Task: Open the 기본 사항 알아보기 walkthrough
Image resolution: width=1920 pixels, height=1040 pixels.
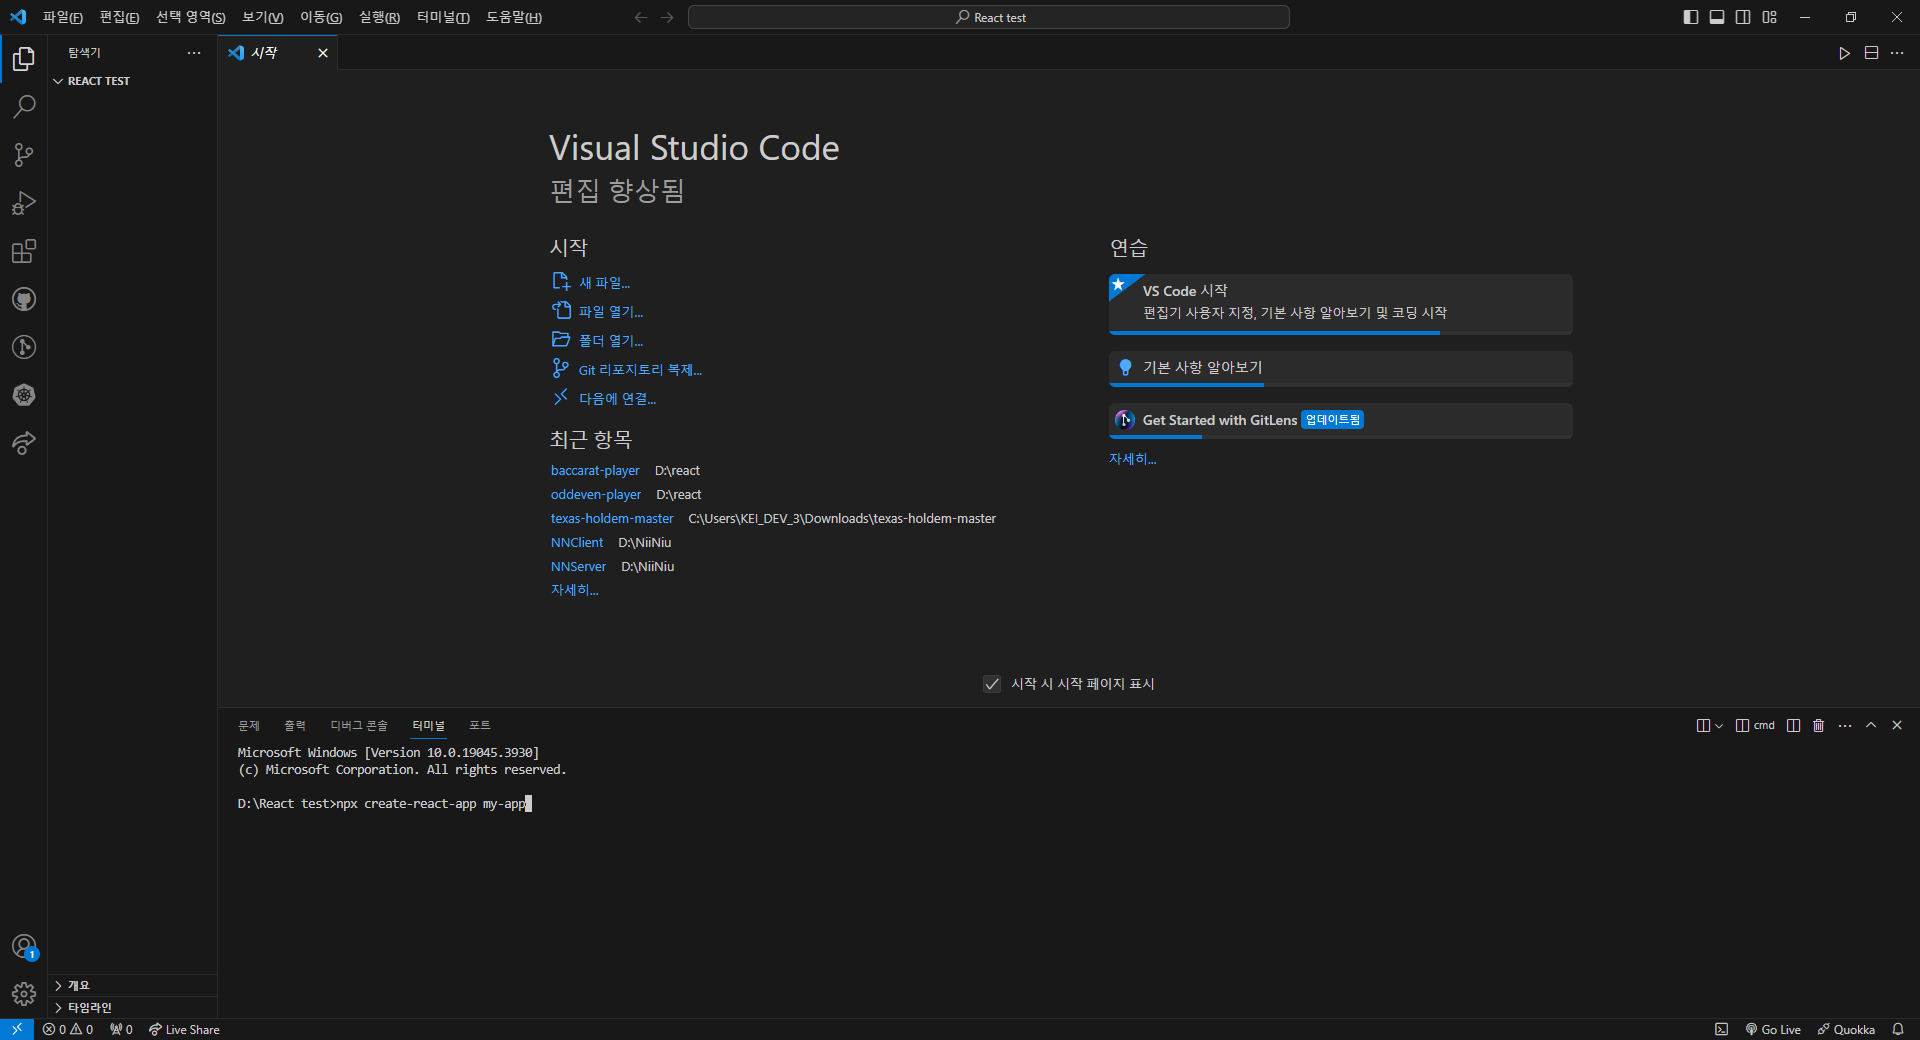Action: pyautogui.click(x=1341, y=369)
